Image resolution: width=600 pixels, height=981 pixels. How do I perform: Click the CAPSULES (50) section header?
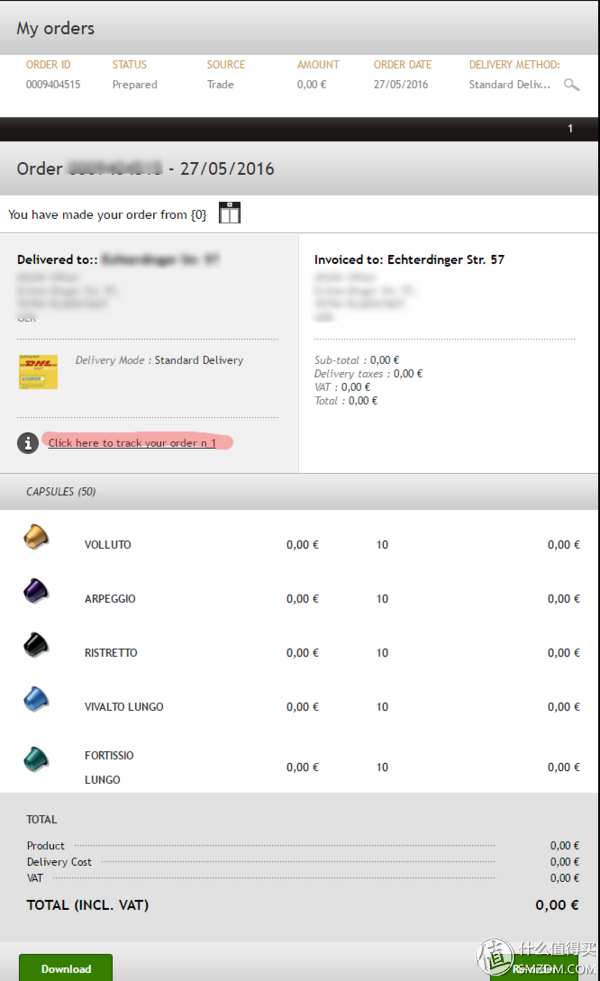click(61, 492)
